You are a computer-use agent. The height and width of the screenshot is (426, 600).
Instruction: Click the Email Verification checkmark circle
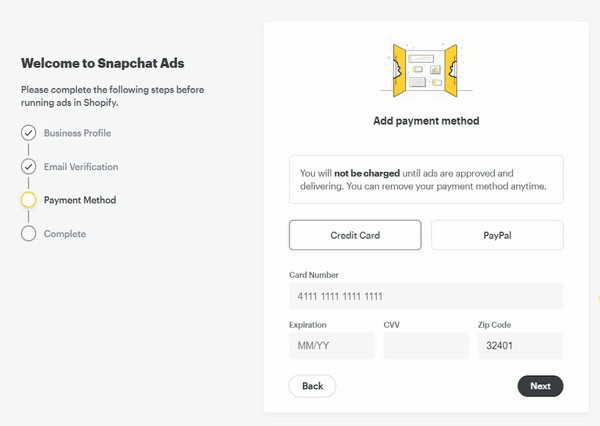28,166
